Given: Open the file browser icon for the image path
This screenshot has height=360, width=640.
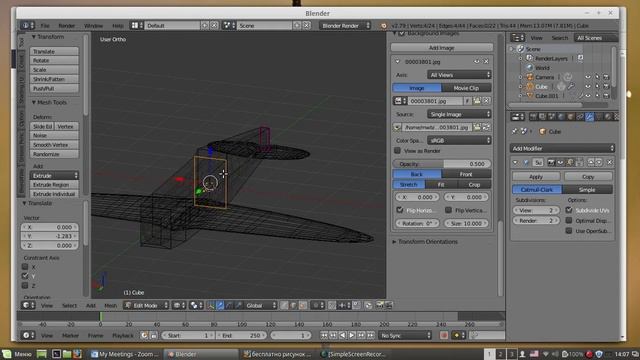Looking at the screenshot, I should click(477, 127).
